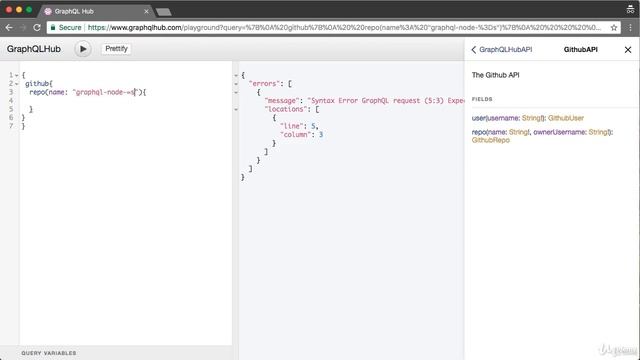The height and width of the screenshot is (360, 640).
Task: Bookmark this page with the star icon
Action: [x=614, y=28]
